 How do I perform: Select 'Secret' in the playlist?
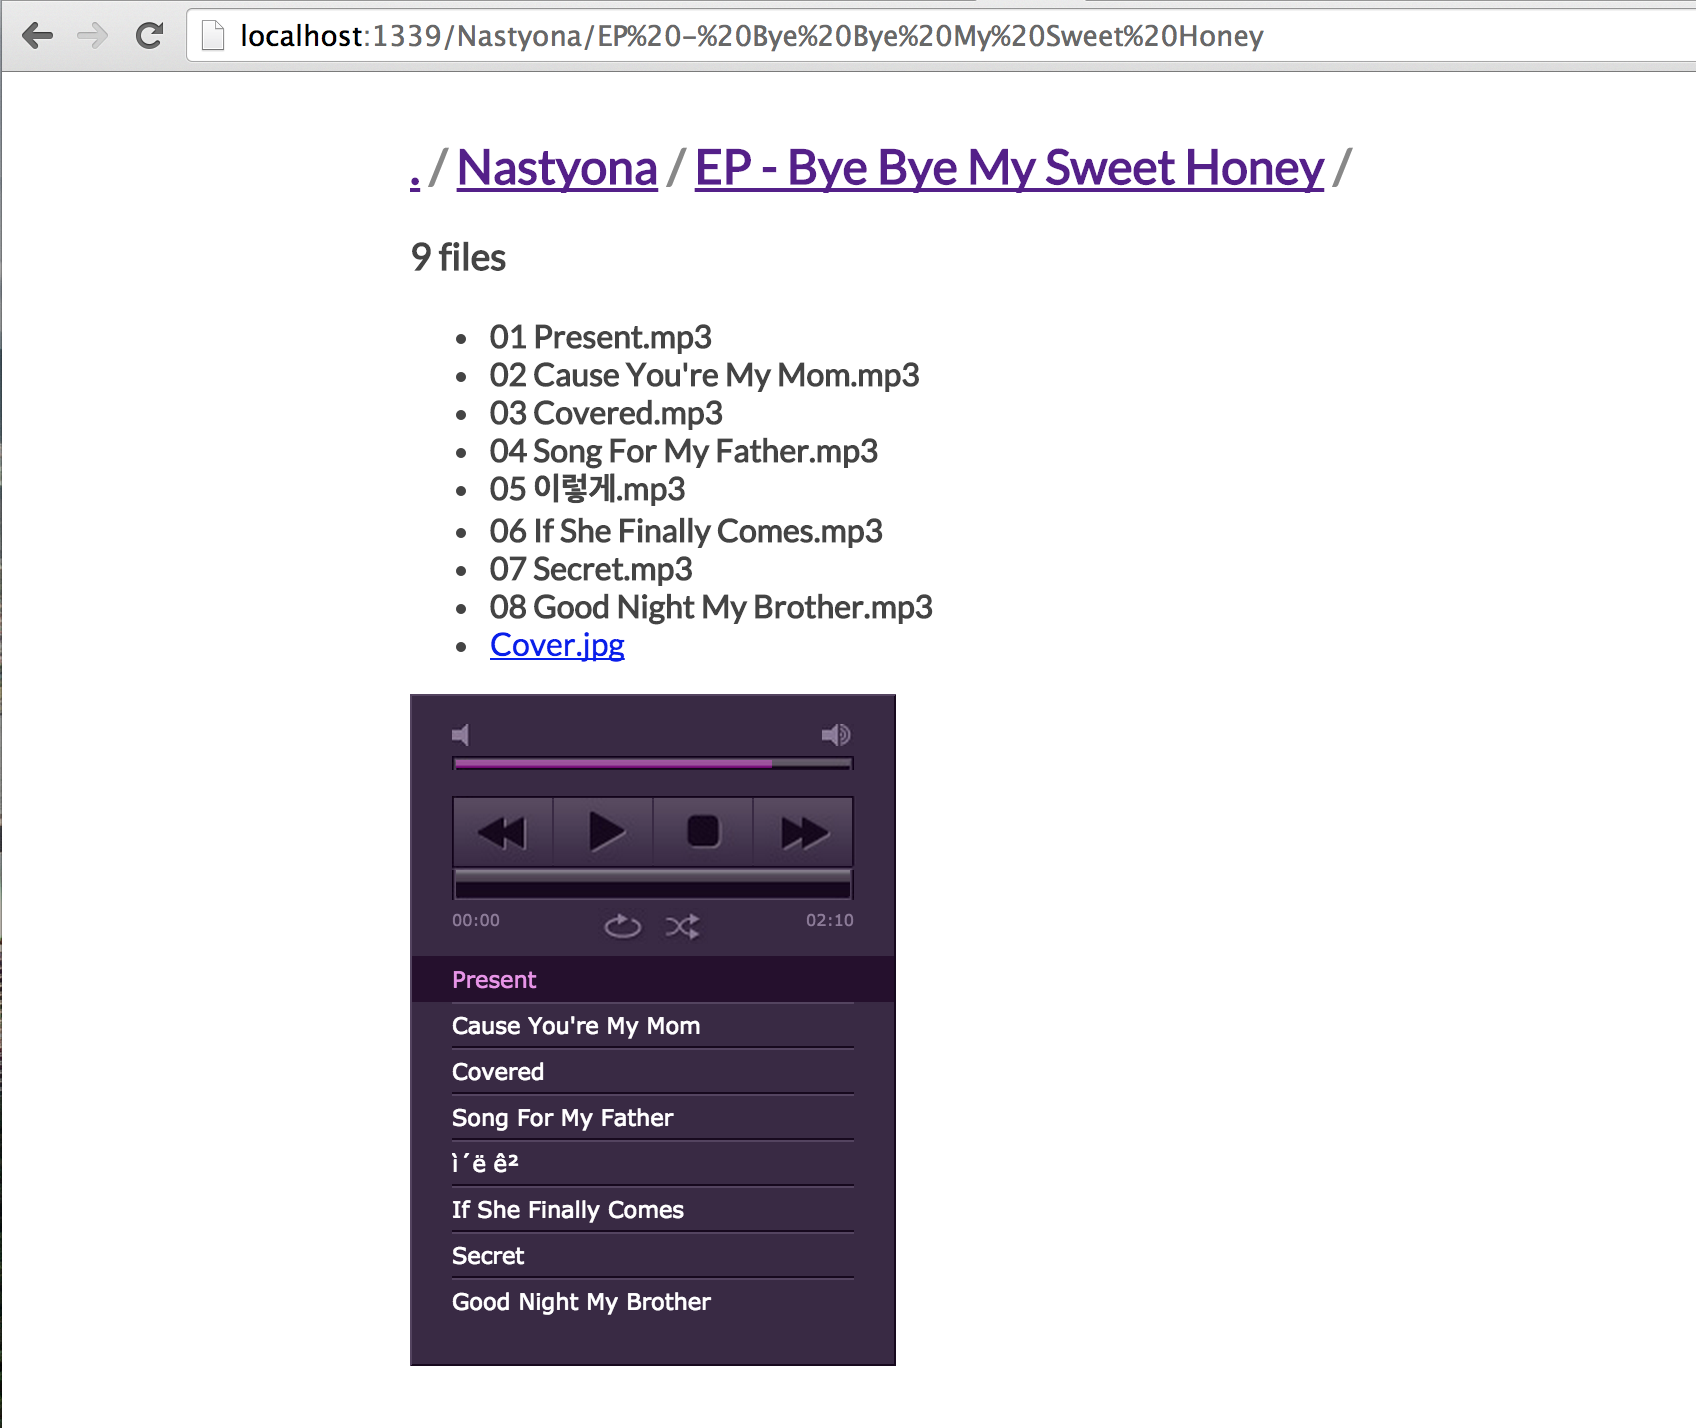(488, 1255)
